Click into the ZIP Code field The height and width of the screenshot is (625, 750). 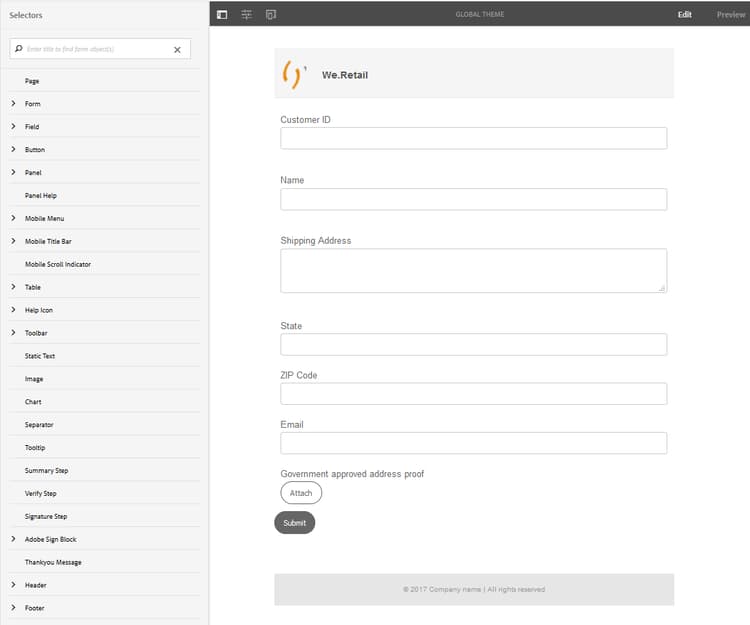474,394
